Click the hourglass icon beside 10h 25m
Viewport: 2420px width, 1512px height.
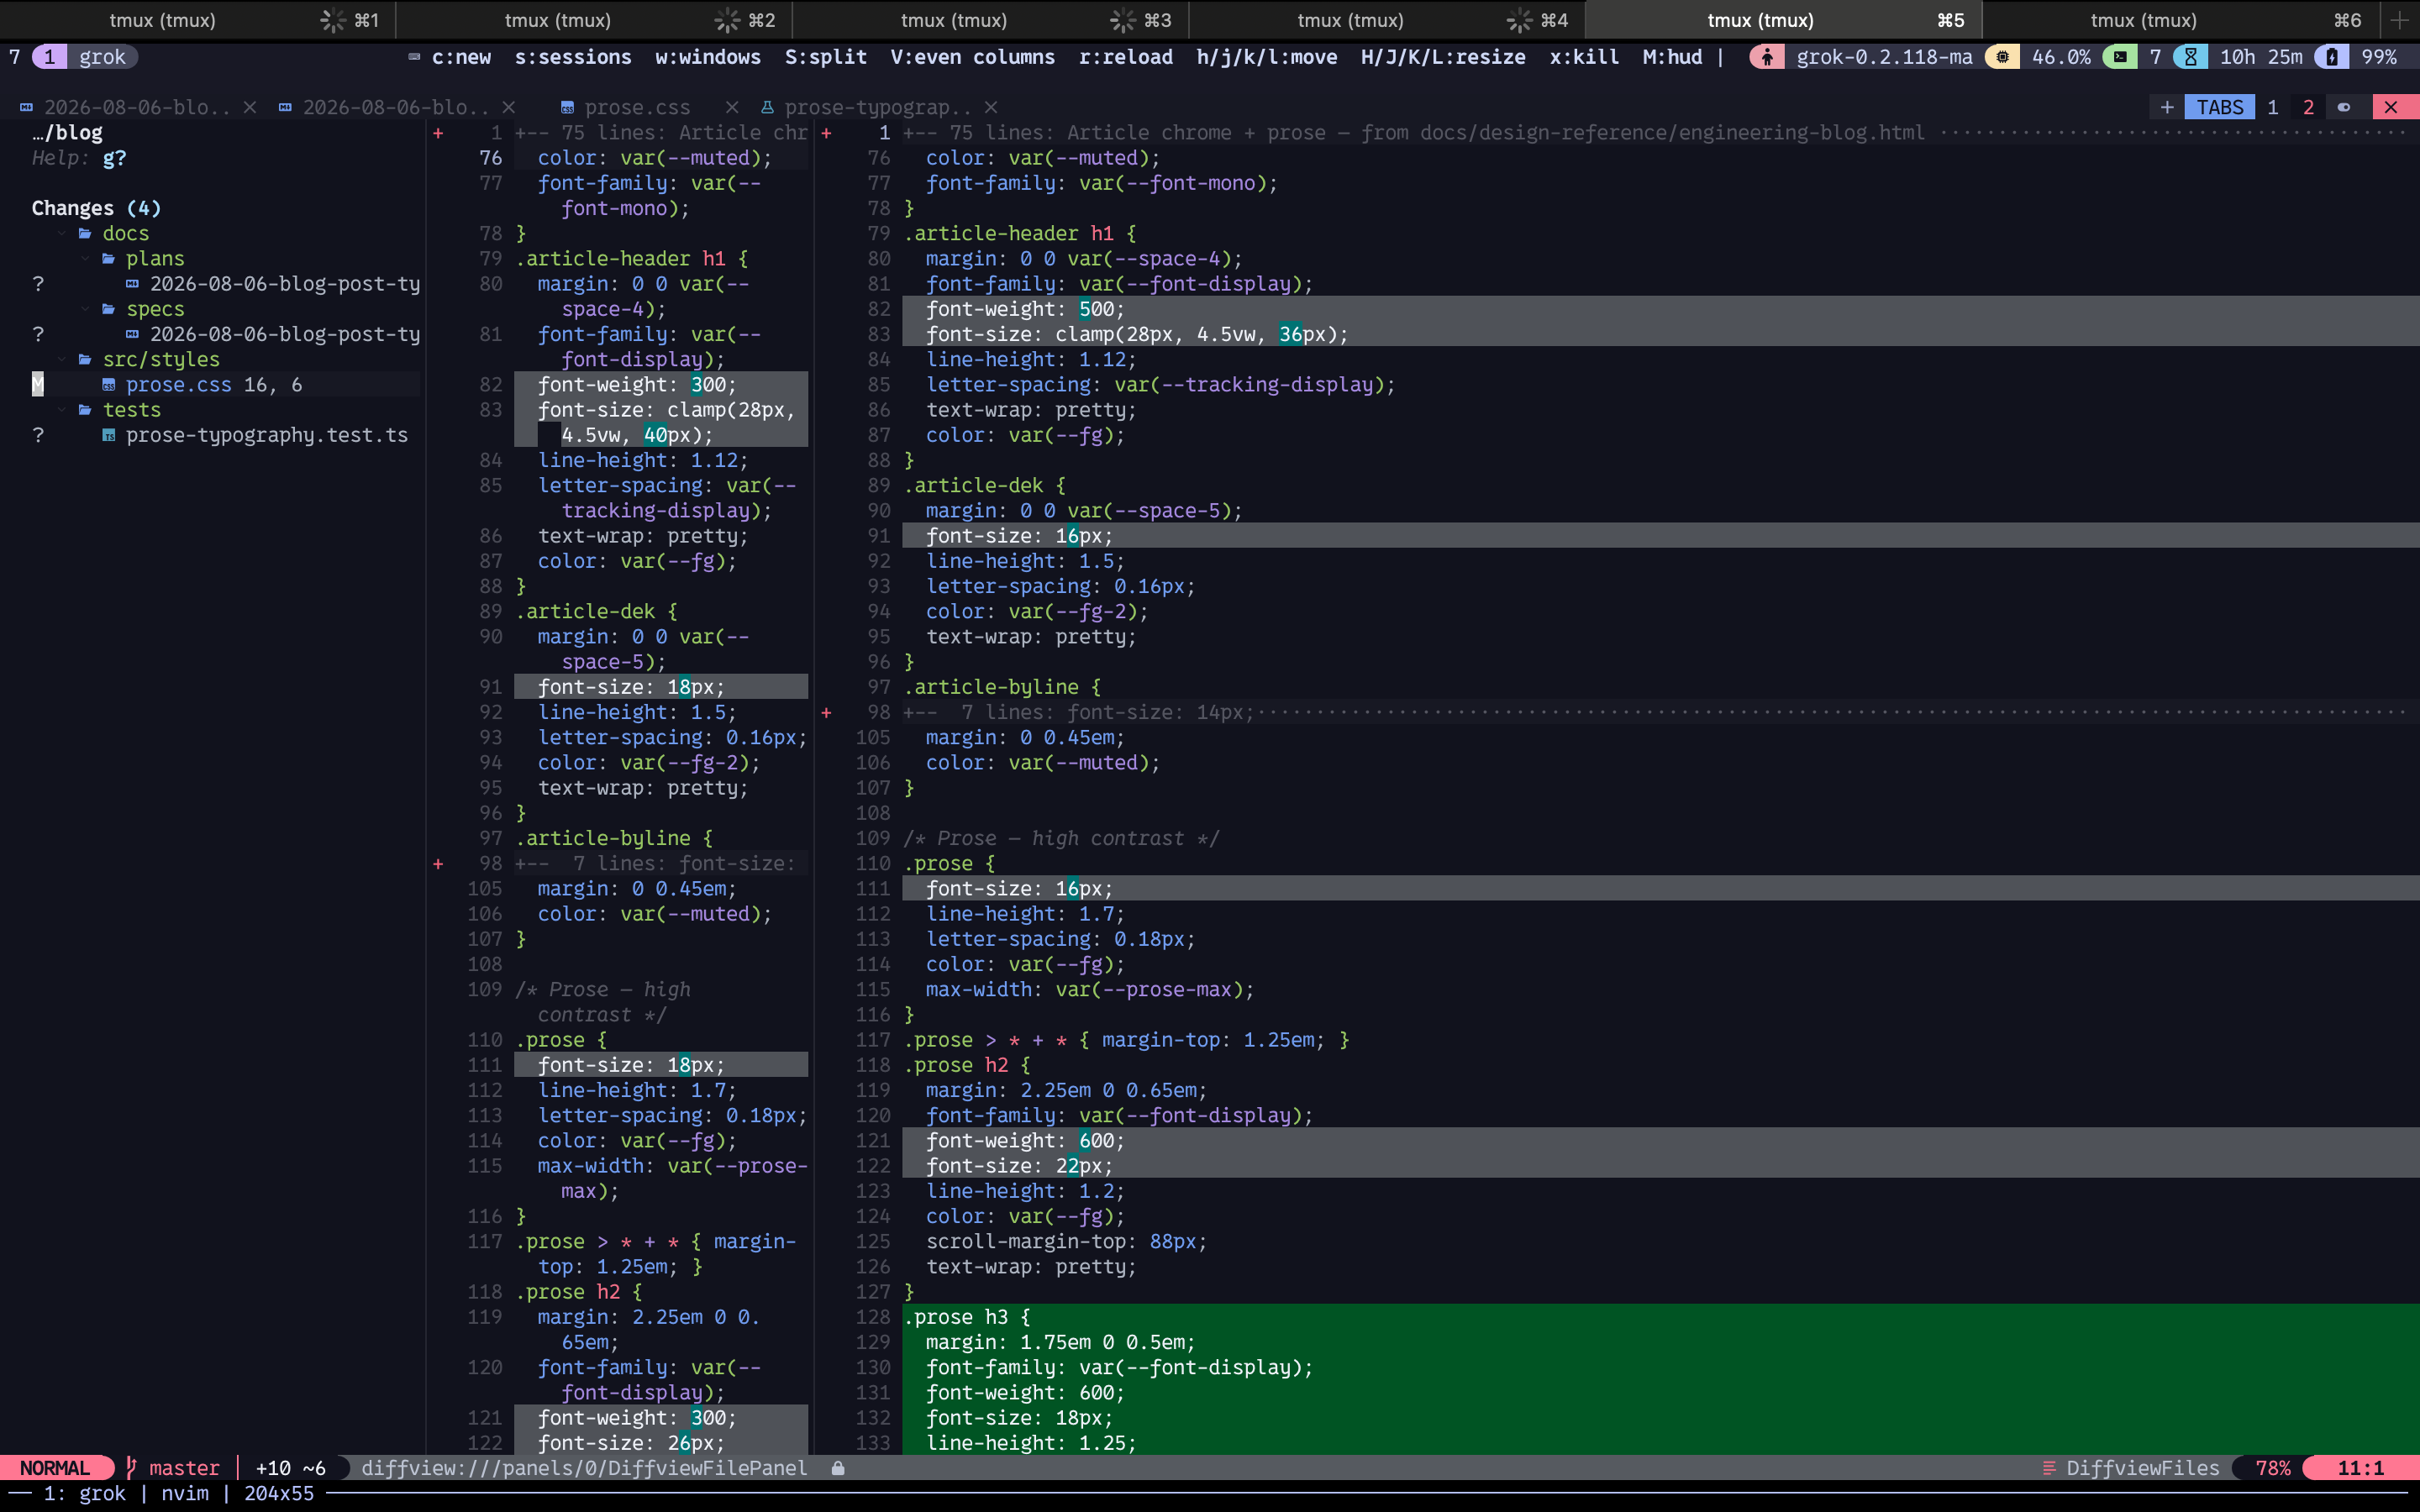tap(2190, 57)
